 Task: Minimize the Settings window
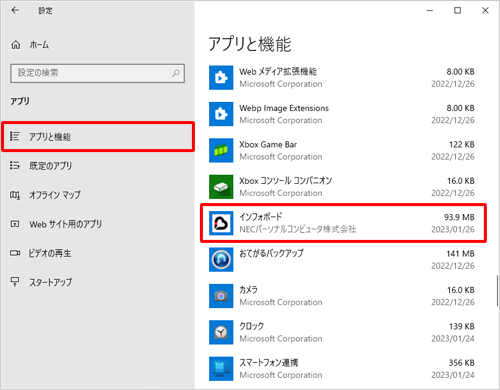click(430, 10)
